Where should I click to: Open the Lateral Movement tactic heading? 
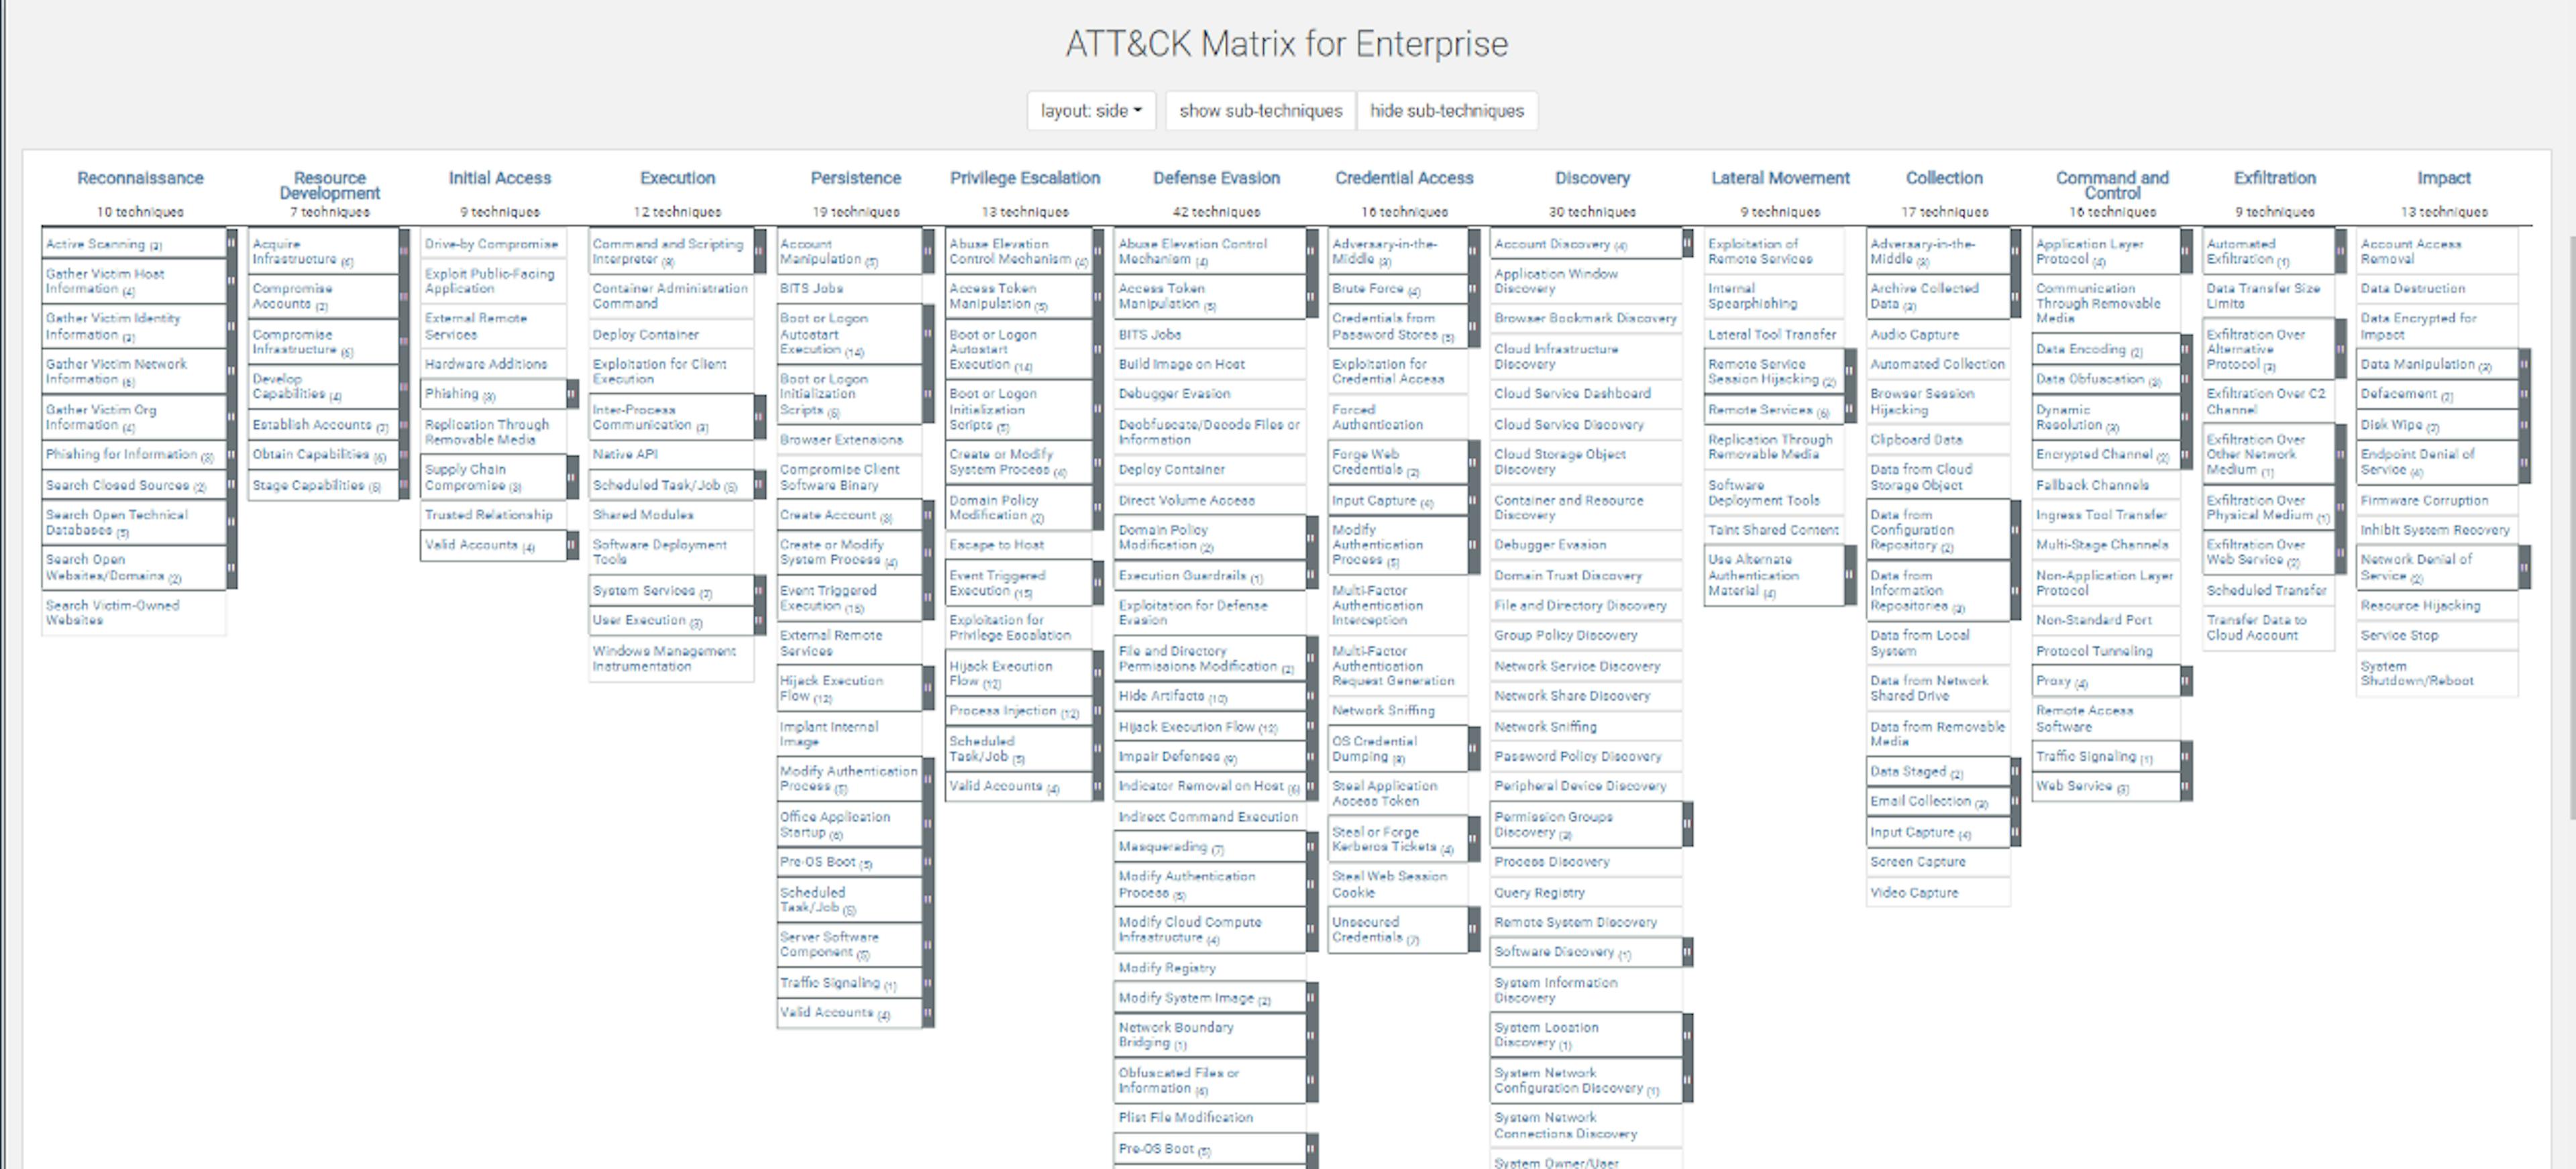pos(1780,178)
